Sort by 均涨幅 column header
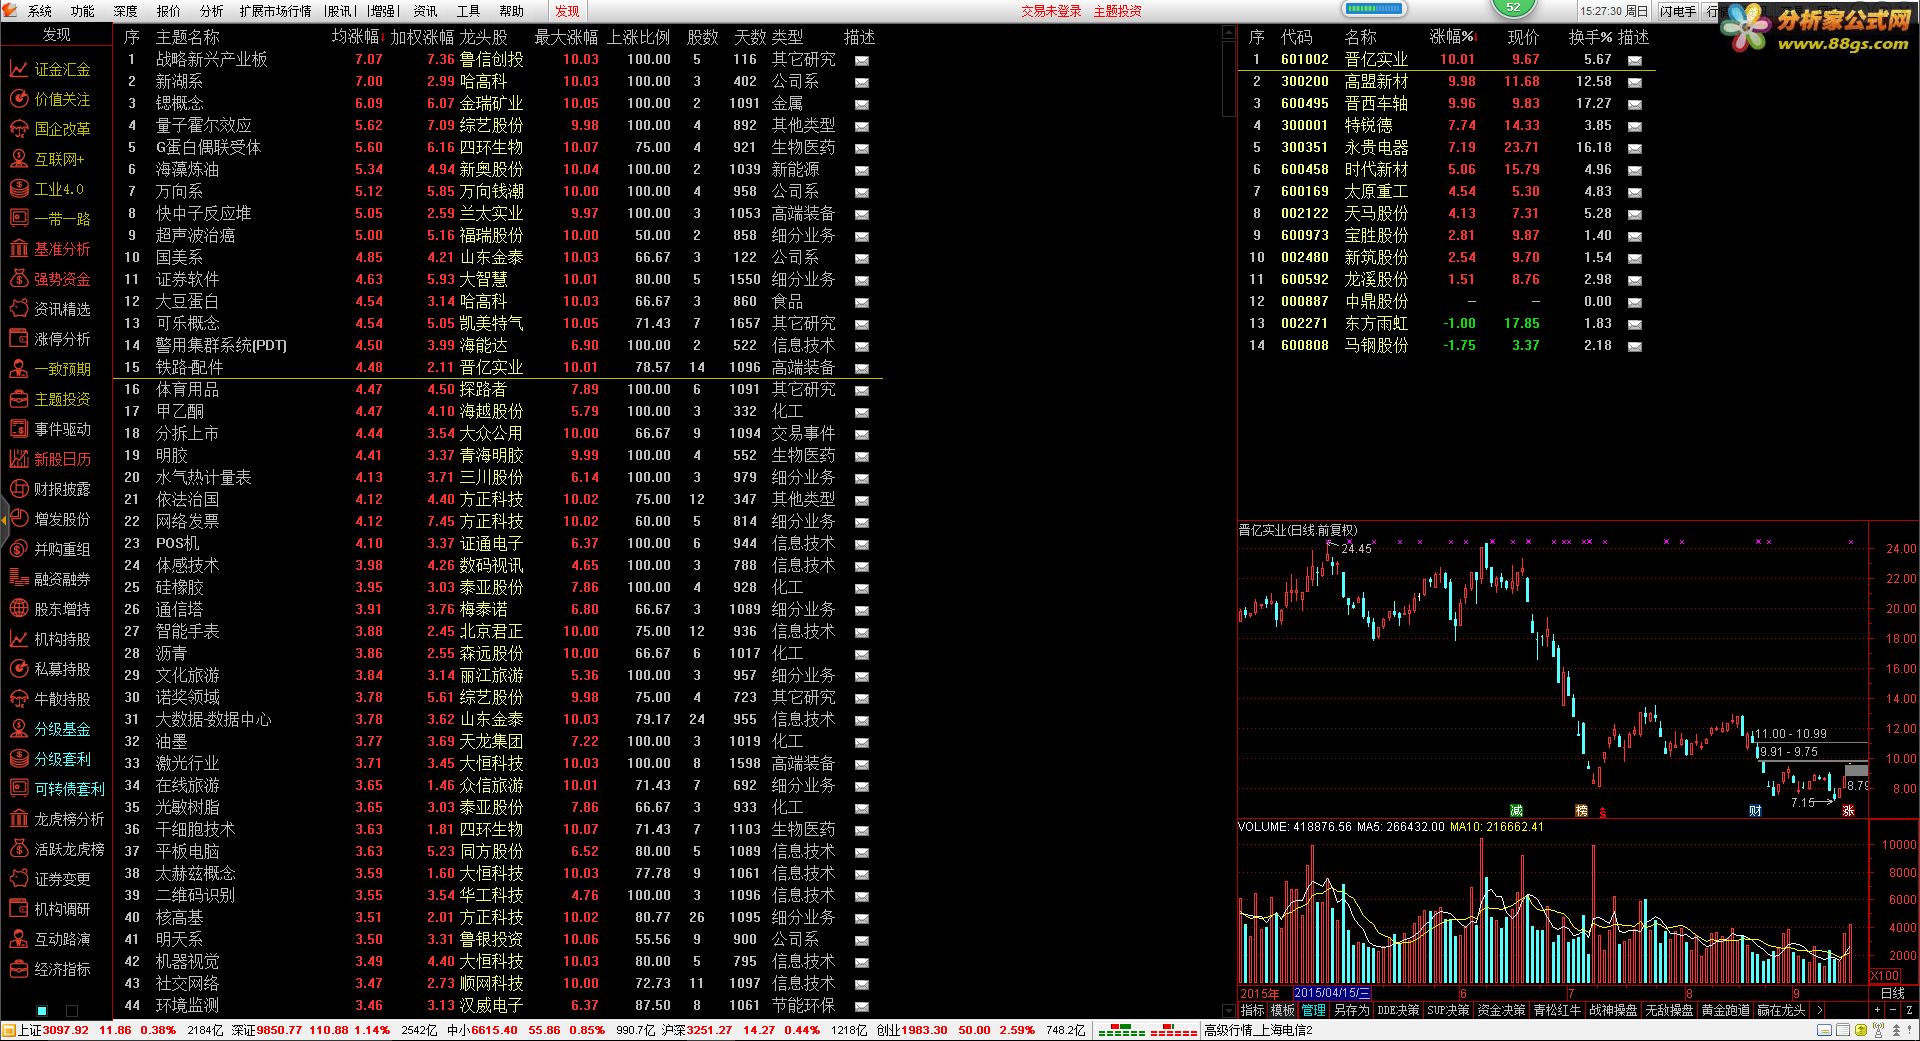Viewport: 1920px width, 1041px height. 355,37
